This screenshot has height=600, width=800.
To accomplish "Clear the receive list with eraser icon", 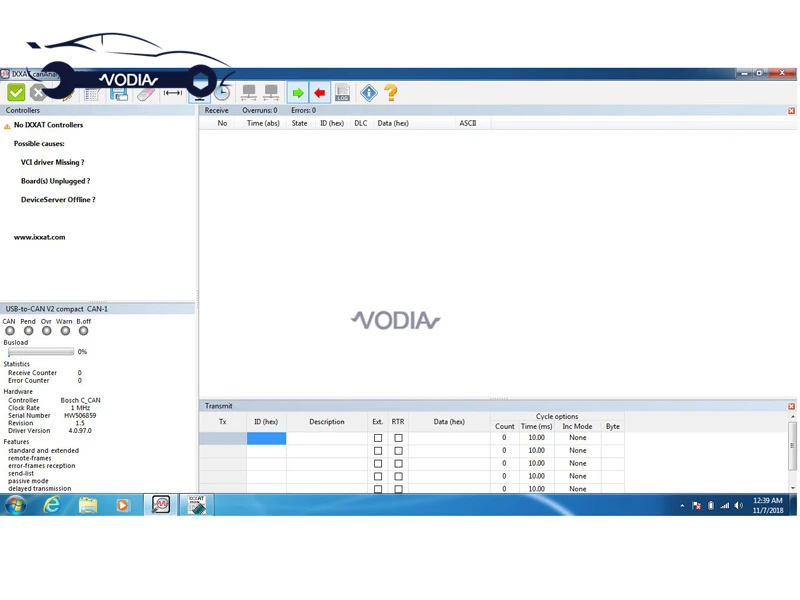I will tap(146, 94).
